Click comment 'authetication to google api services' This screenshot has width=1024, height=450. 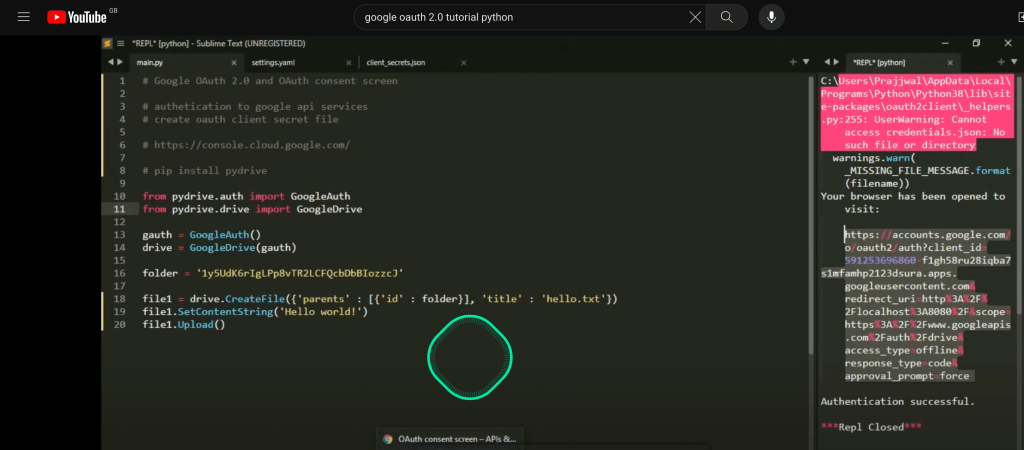(255, 106)
